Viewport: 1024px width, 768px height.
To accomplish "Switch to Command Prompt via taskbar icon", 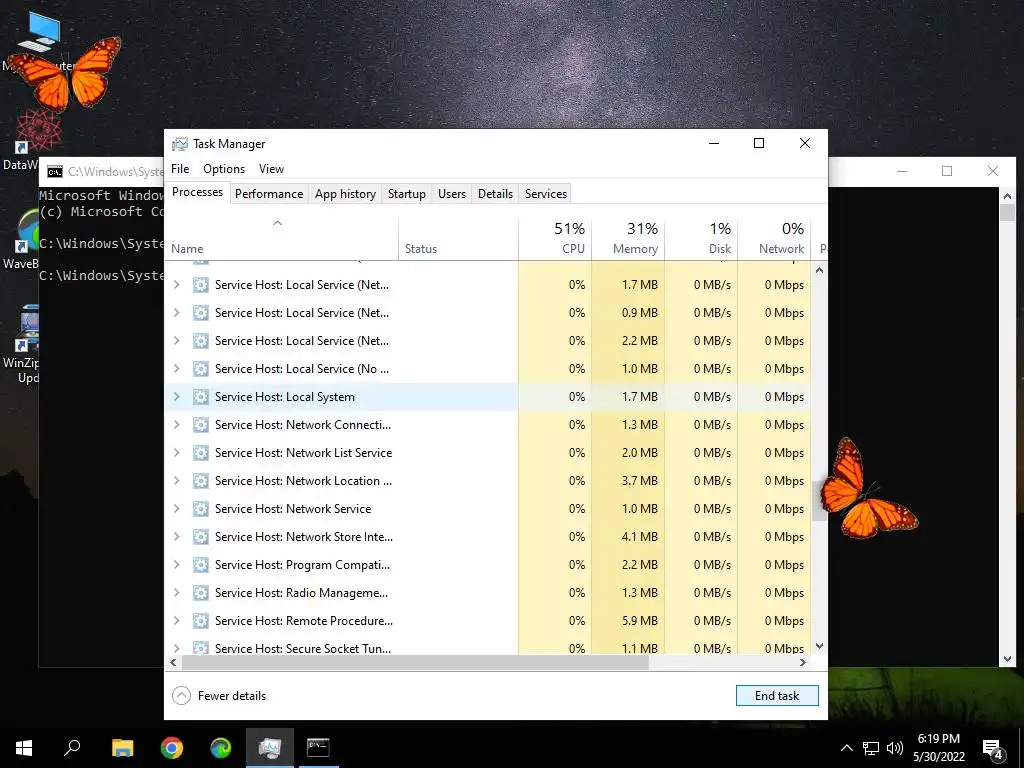I will 318,748.
